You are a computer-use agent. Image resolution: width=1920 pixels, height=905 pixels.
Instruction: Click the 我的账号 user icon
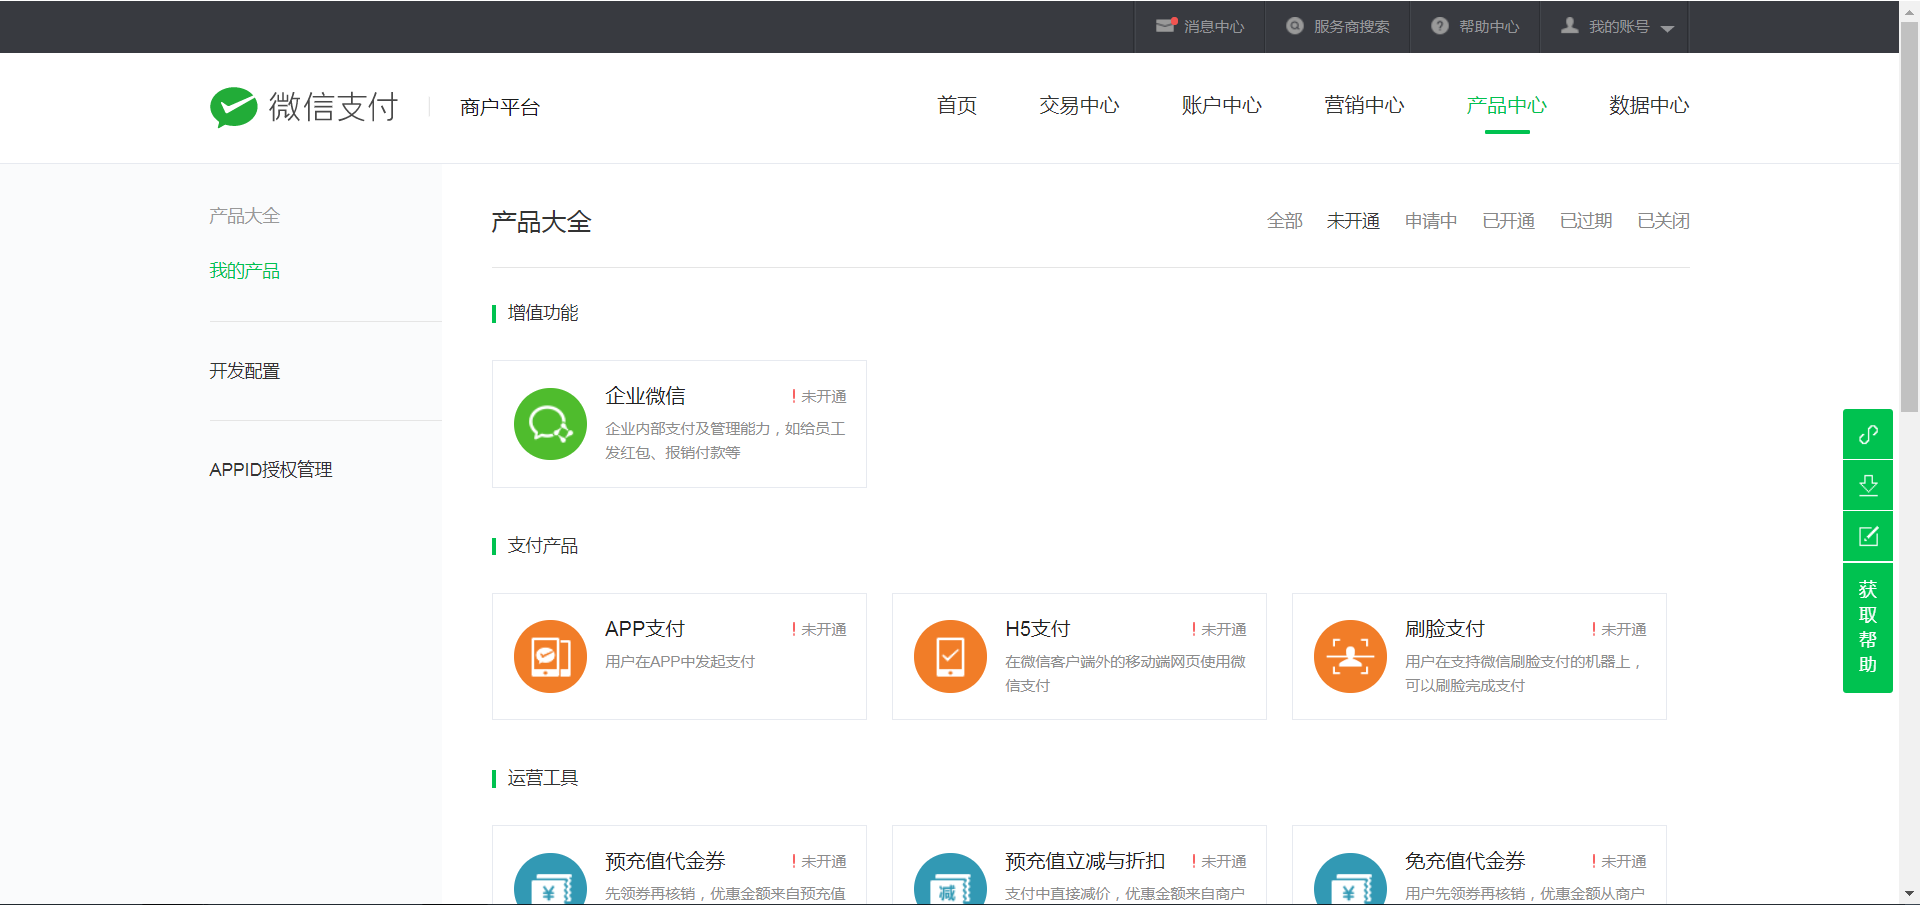(x=1570, y=26)
